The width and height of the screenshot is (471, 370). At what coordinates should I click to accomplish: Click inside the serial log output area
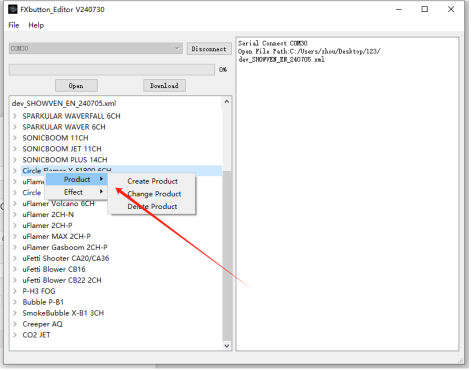pyautogui.click(x=347, y=194)
